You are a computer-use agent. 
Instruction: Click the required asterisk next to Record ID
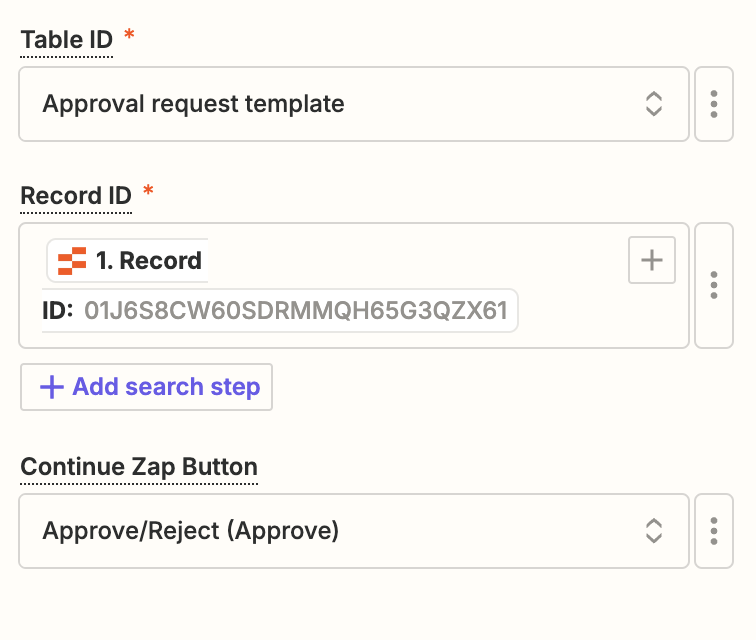tap(148, 191)
